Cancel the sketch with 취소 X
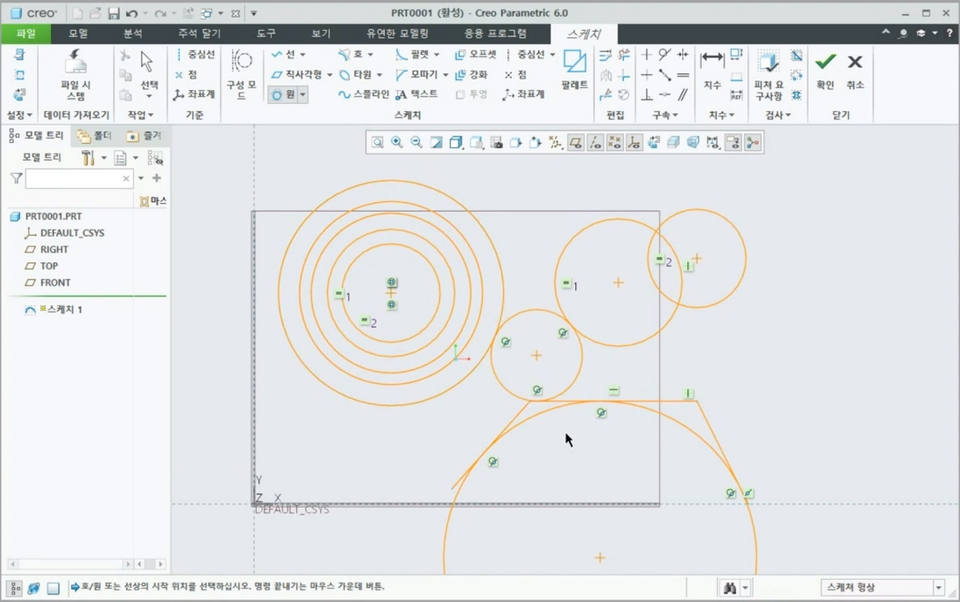 855,70
